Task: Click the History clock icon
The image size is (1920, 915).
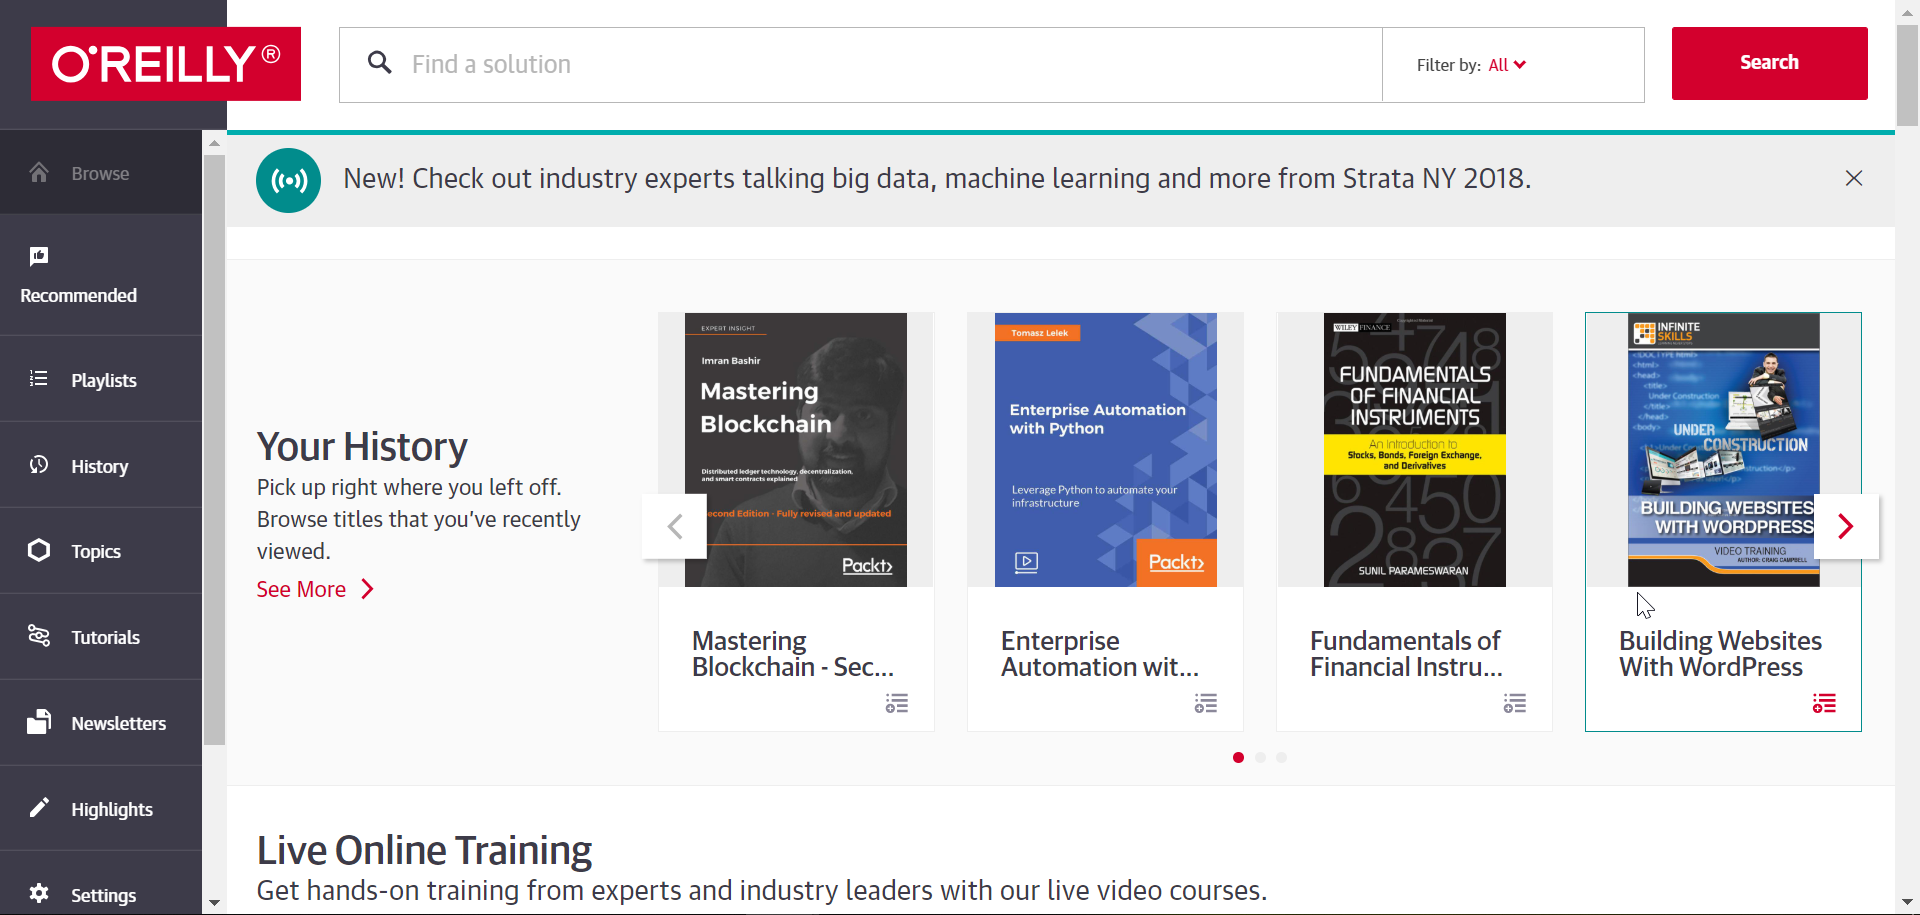Action: (x=39, y=464)
